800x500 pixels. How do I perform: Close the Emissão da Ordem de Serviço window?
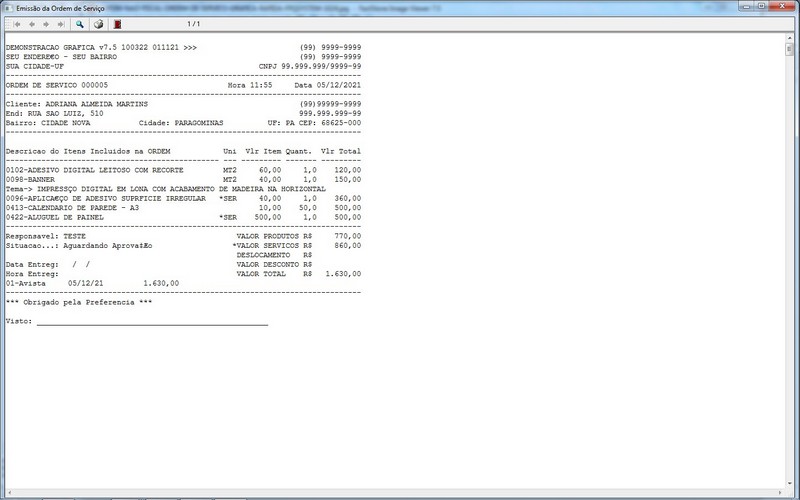click(x=782, y=6)
